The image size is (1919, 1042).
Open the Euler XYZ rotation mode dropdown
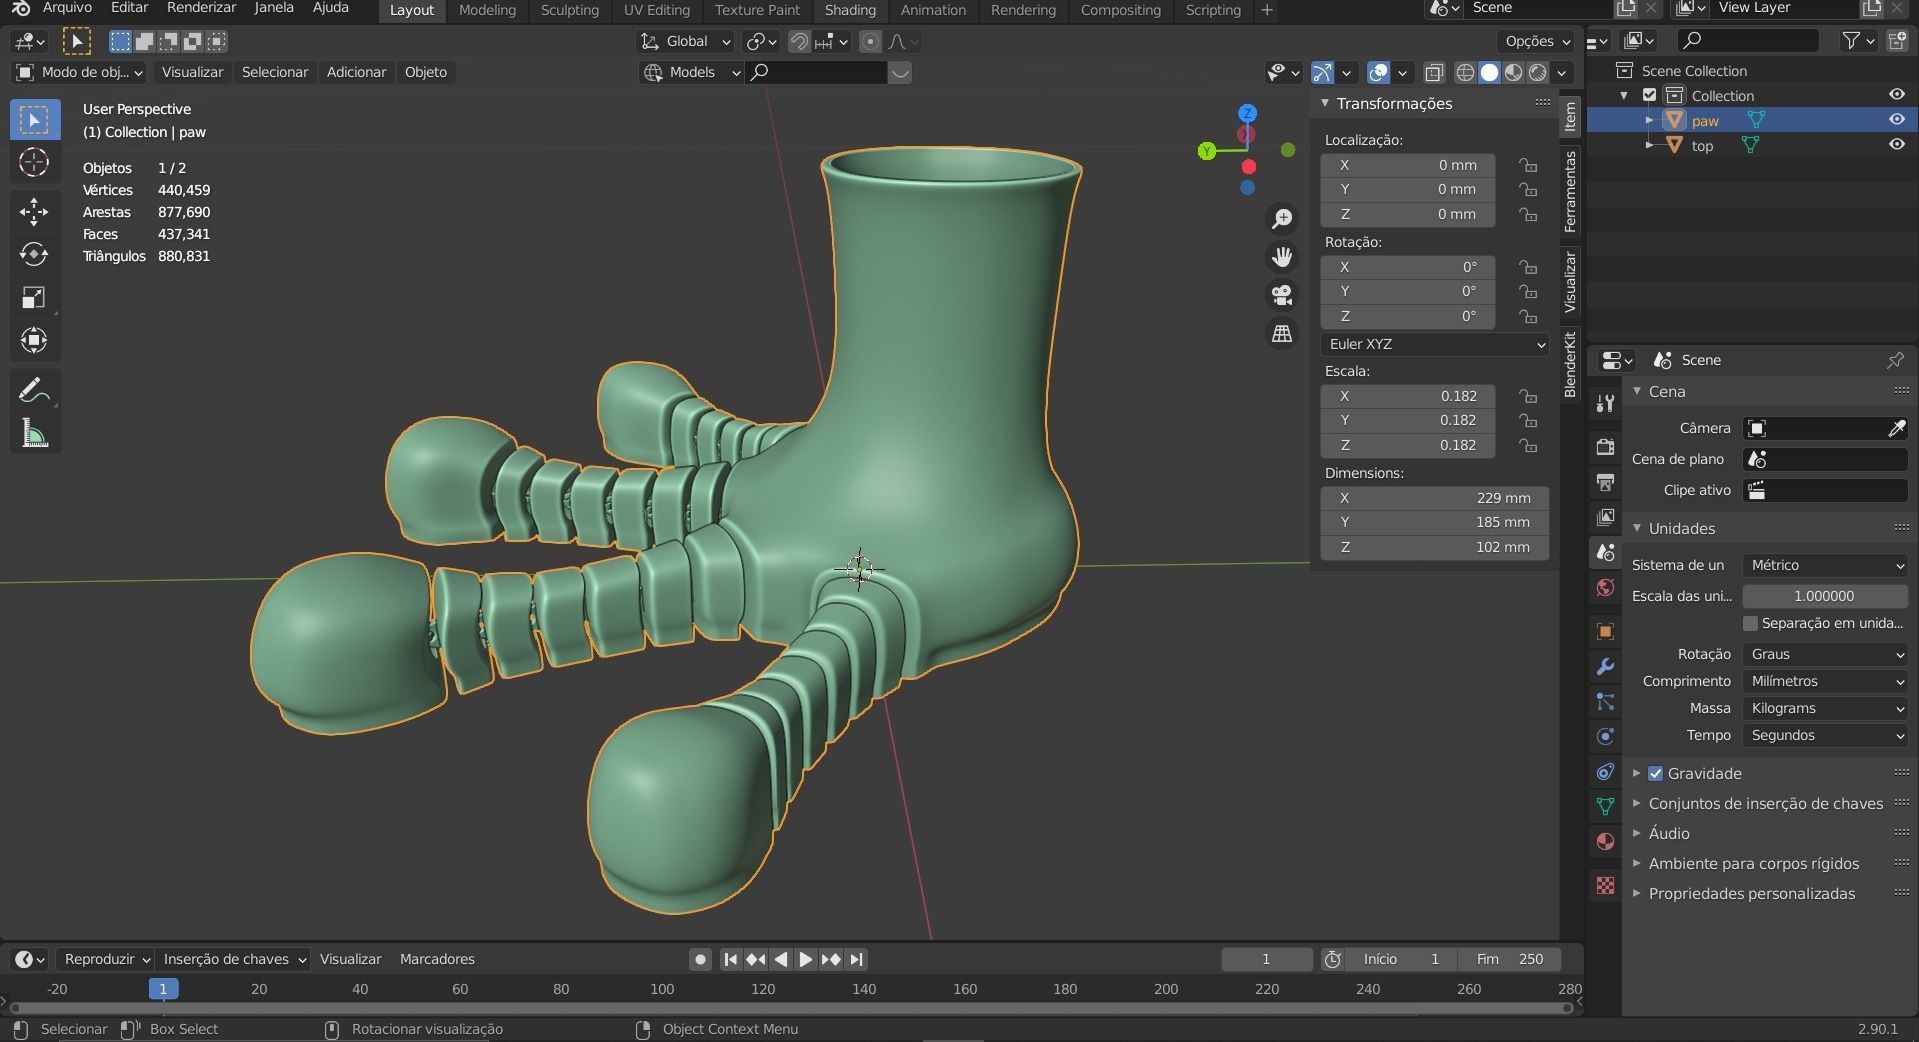(x=1435, y=344)
